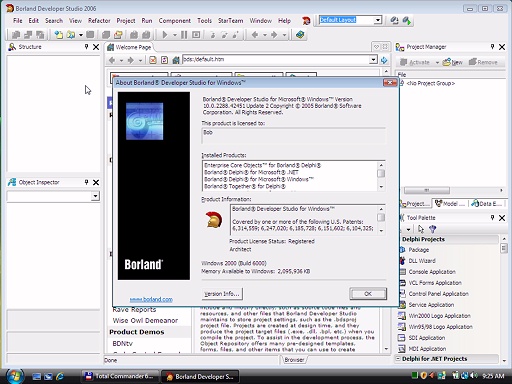
Task: Switch to Total Commander in the taskbar
Action: pyautogui.click(x=120, y=376)
